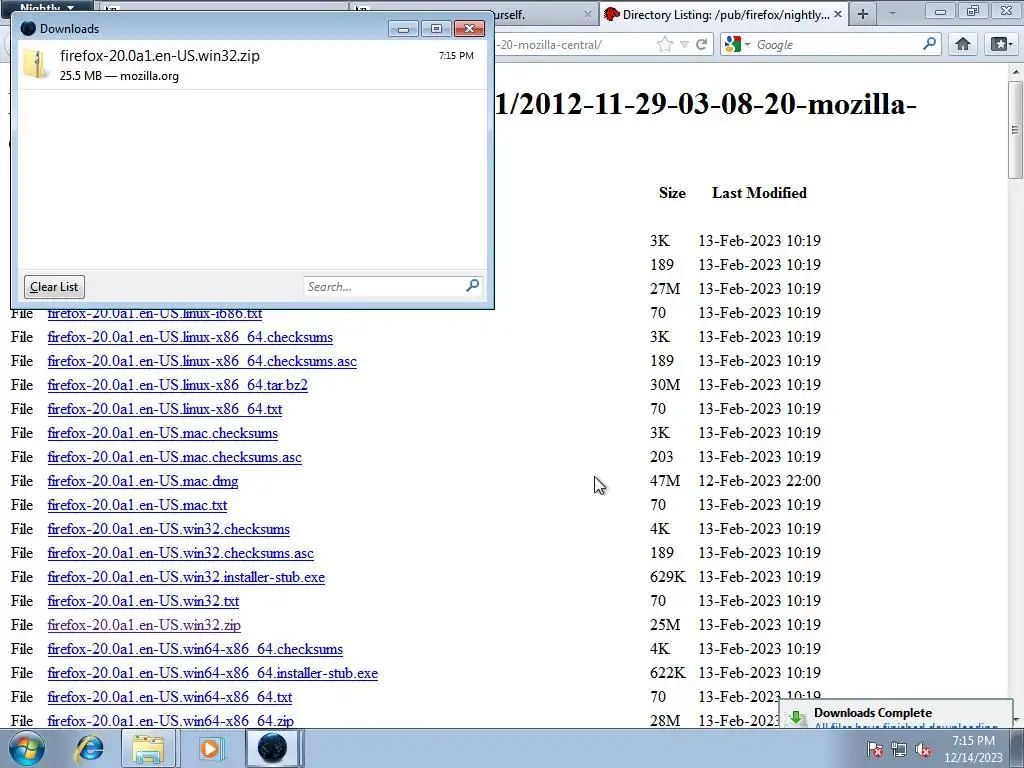Click the search magnifier in Downloads window

[x=472, y=285]
